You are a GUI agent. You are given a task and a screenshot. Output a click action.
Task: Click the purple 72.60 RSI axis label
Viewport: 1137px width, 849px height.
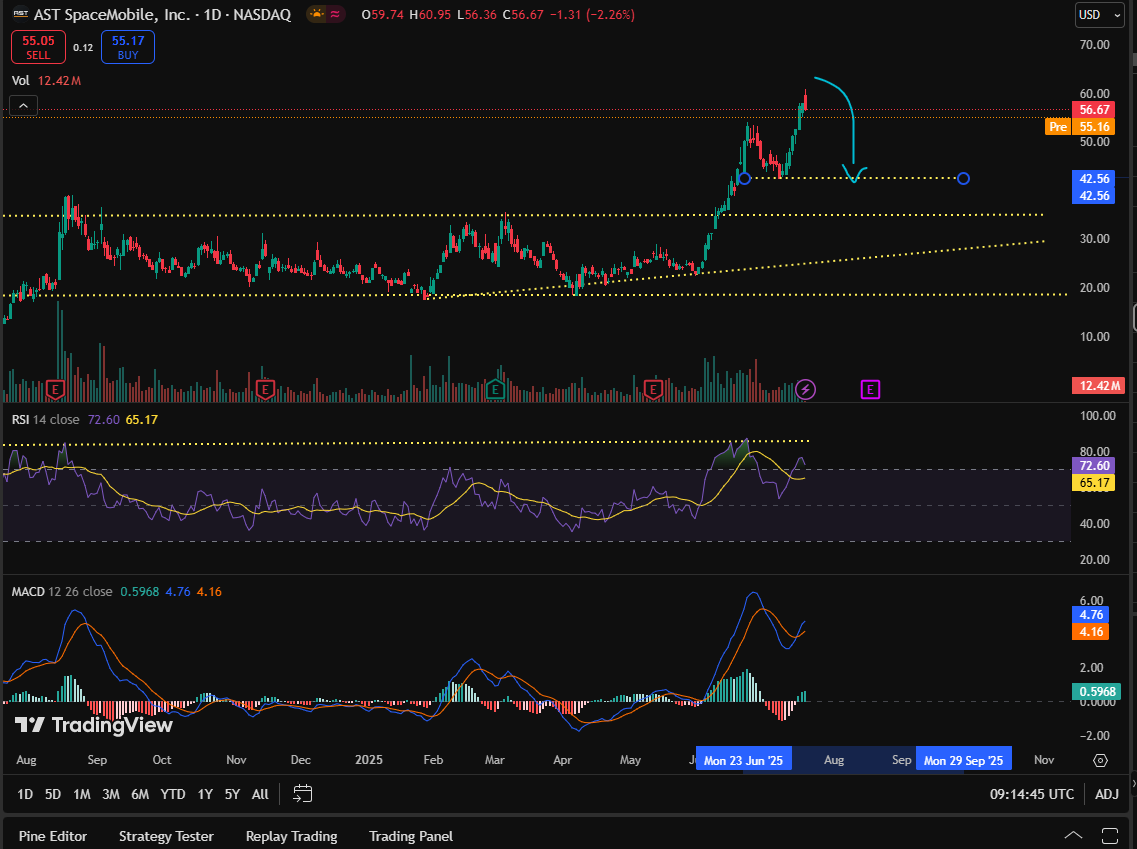[1093, 465]
